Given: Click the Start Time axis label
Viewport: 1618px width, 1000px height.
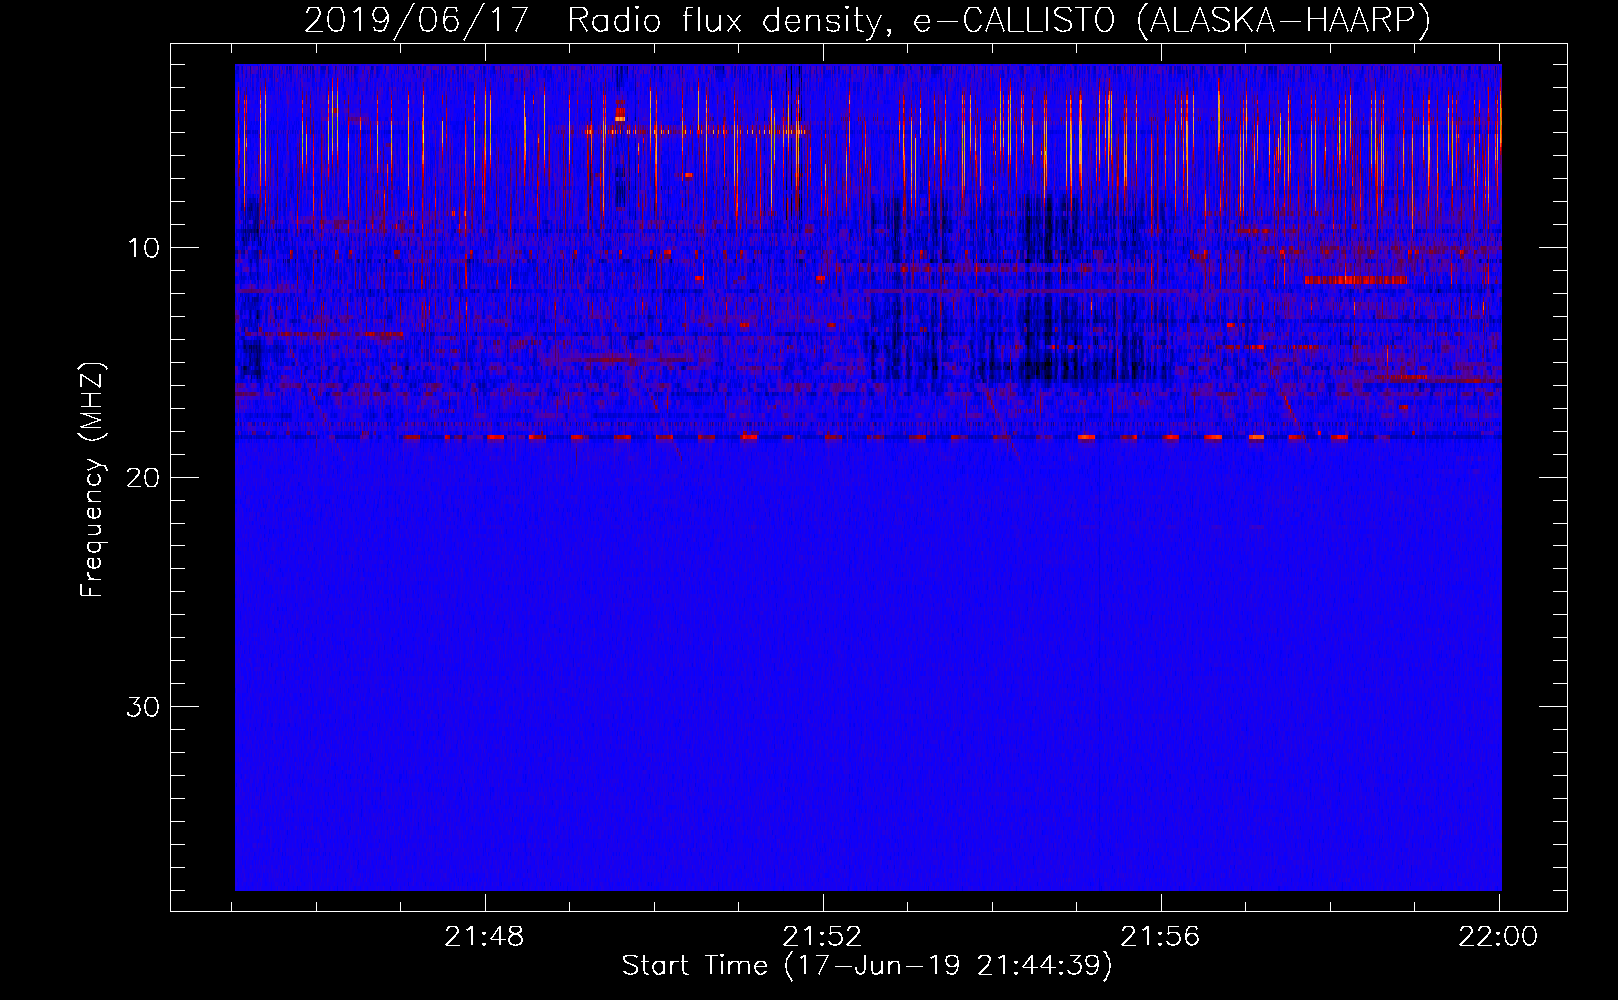Looking at the screenshot, I should (867, 966).
